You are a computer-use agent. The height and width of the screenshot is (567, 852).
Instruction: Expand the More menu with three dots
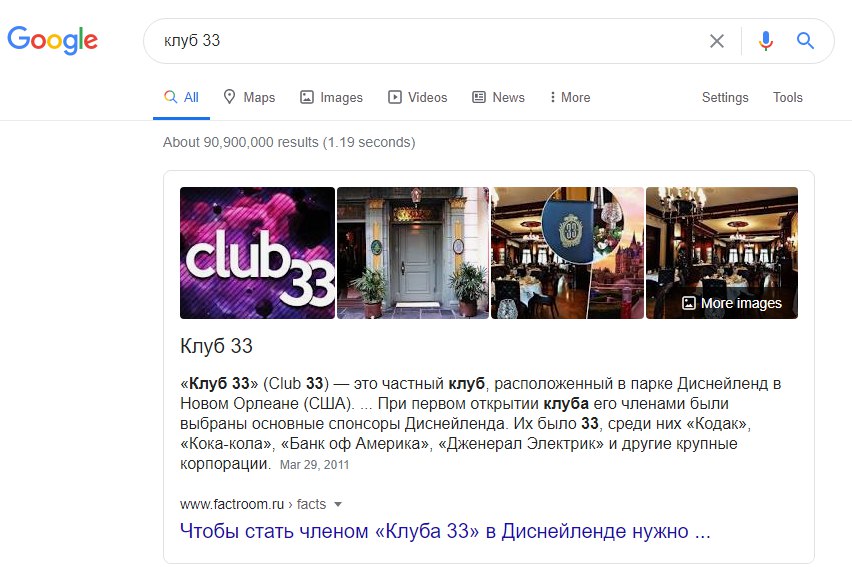tap(570, 97)
